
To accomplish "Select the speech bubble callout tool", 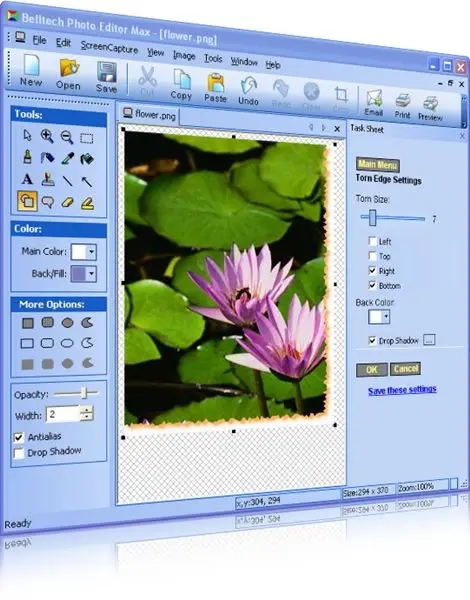I will (47, 201).
